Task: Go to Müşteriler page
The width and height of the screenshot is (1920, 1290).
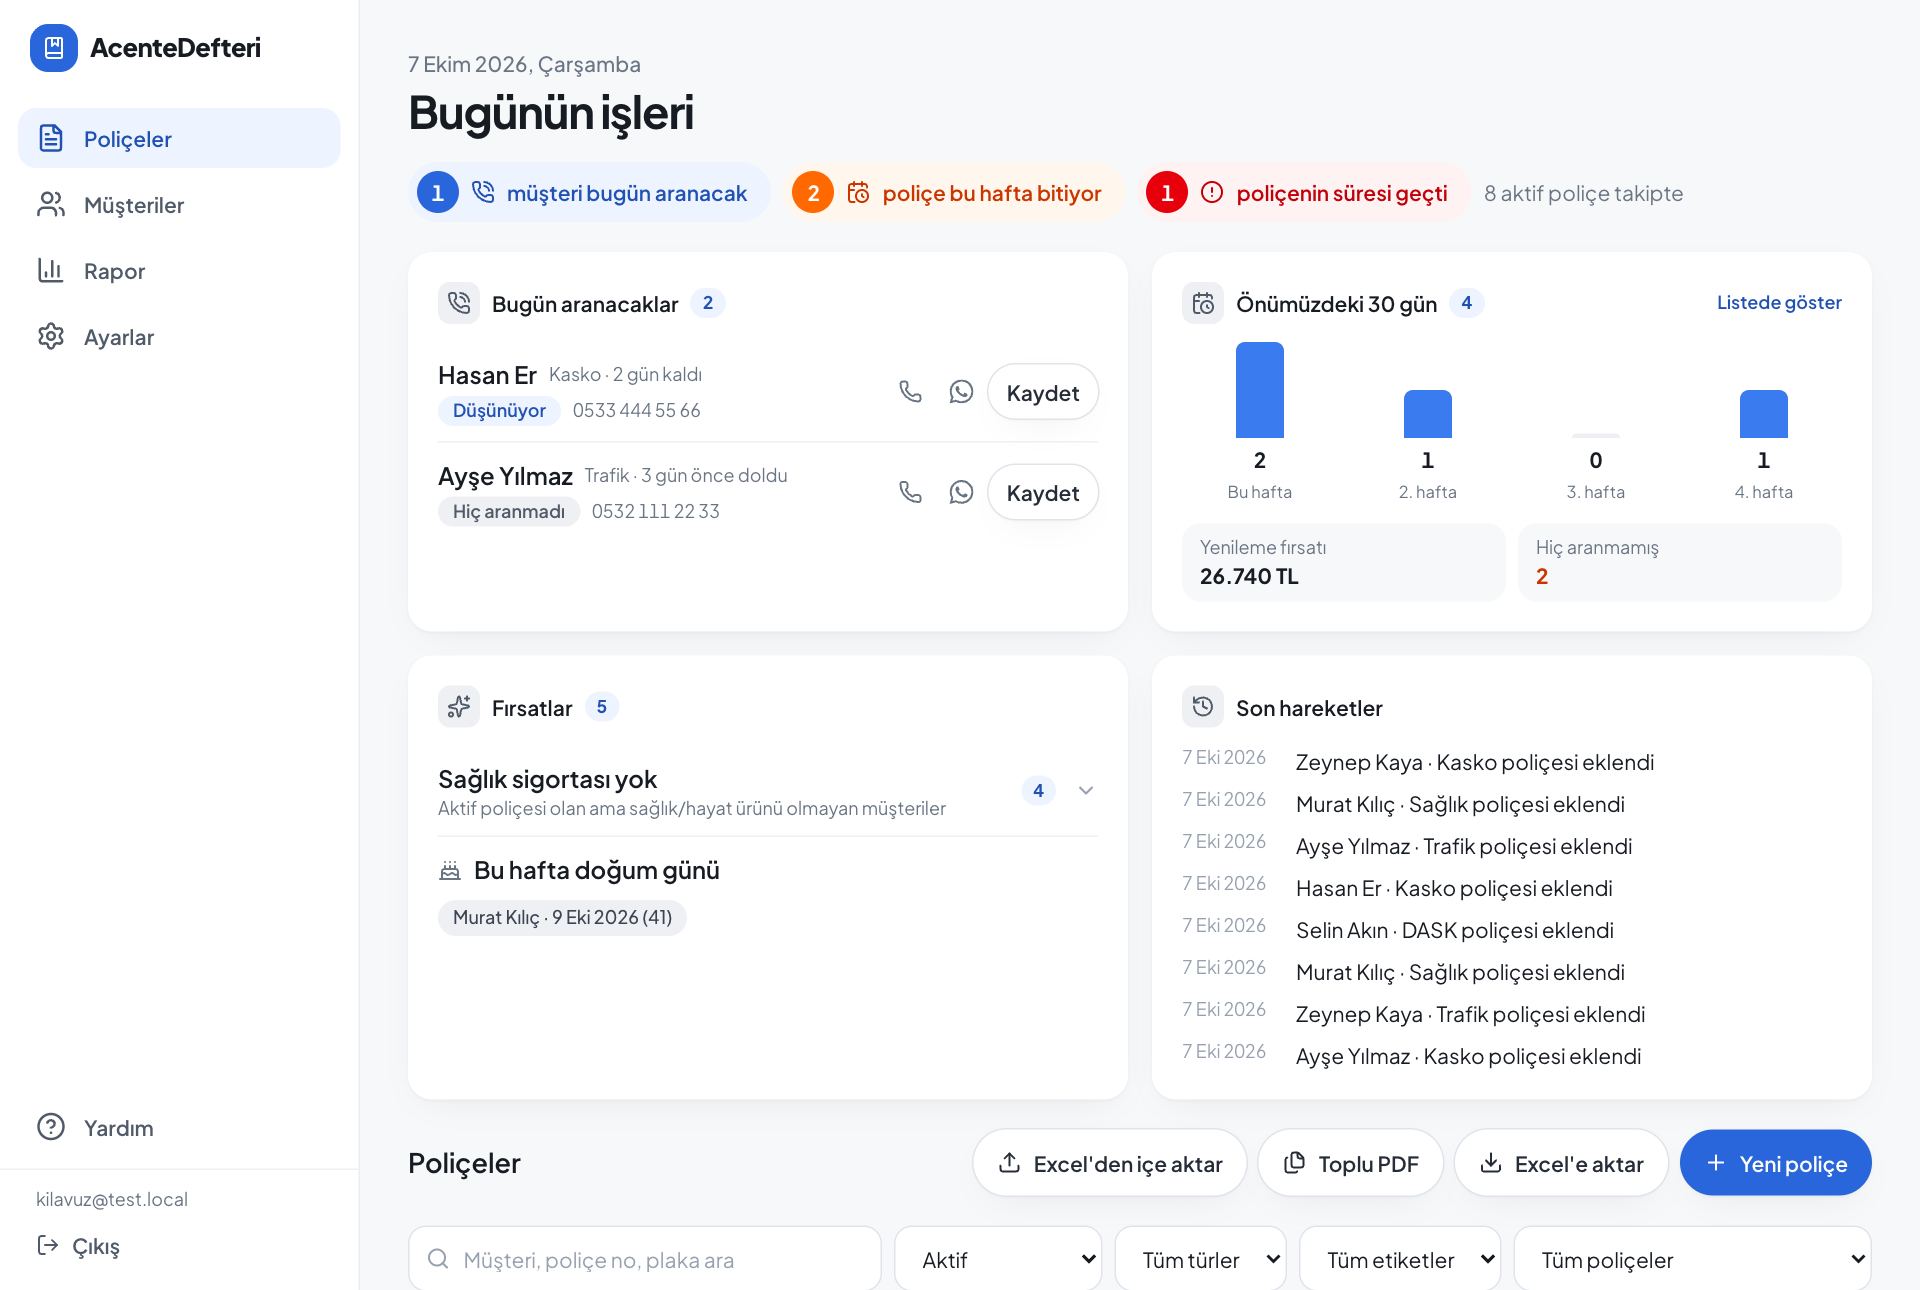Action: pos(179,205)
